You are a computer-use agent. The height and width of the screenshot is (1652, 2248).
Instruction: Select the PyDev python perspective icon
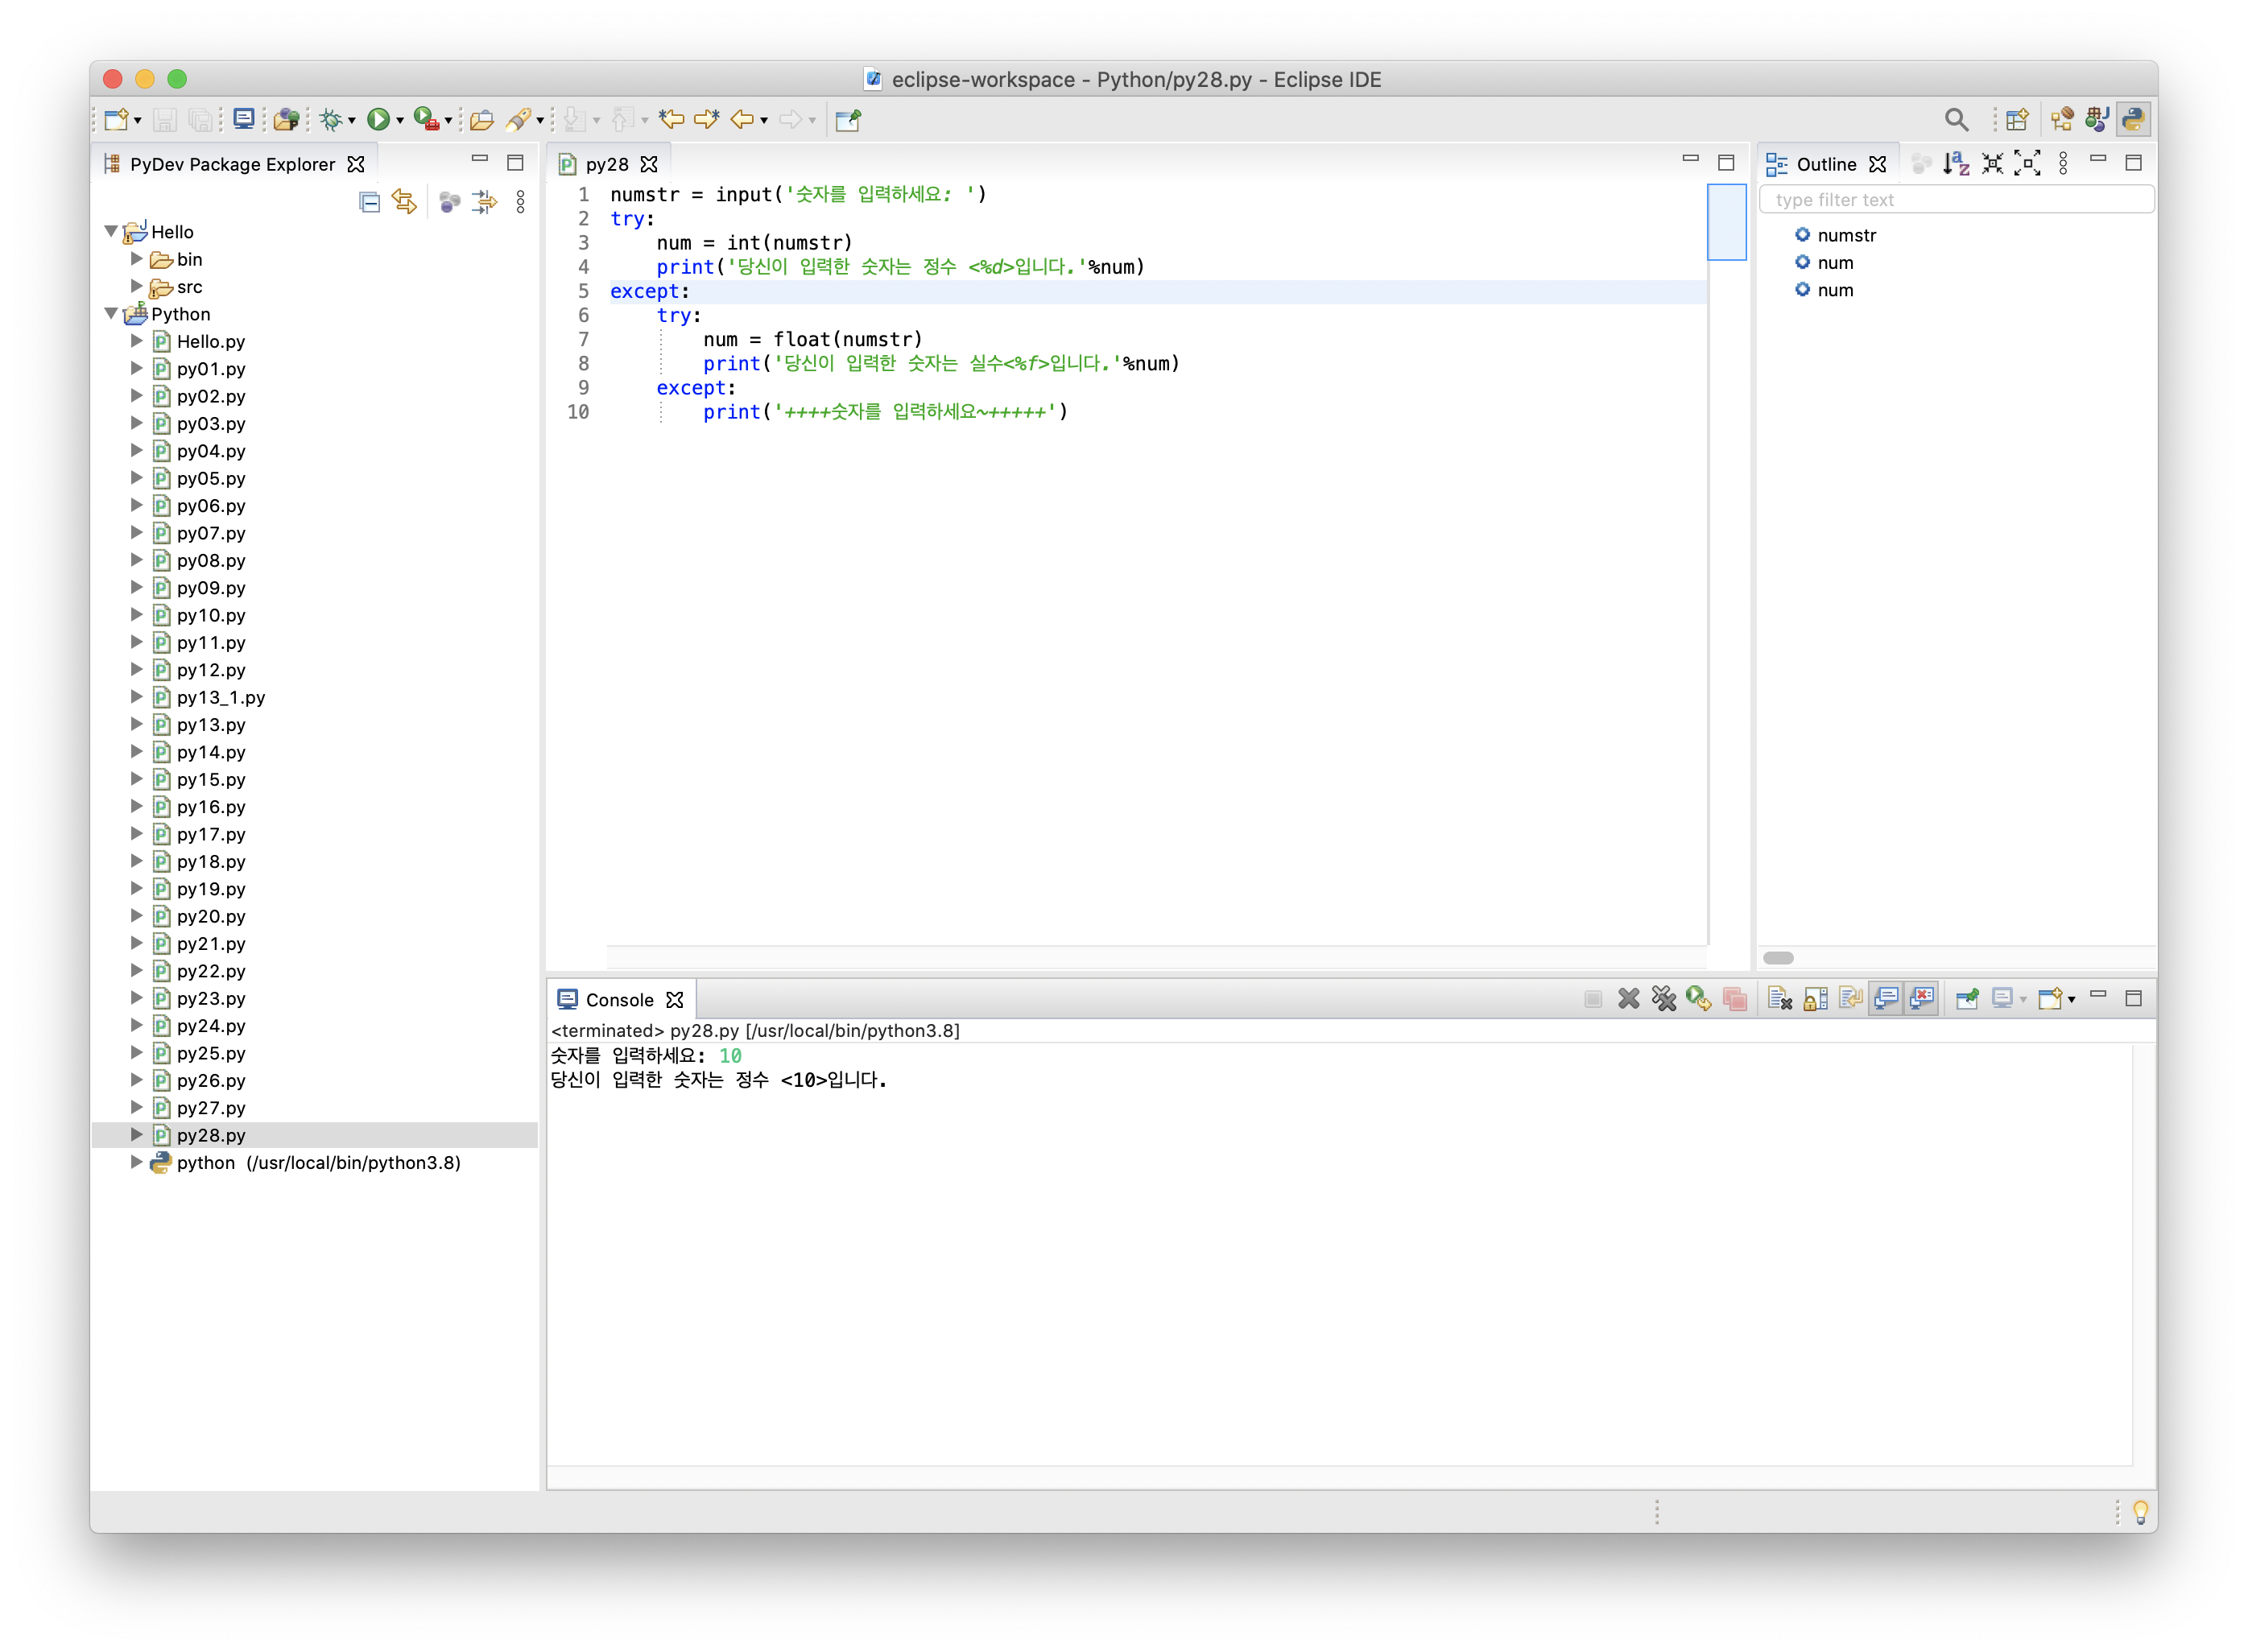pos(2133,120)
